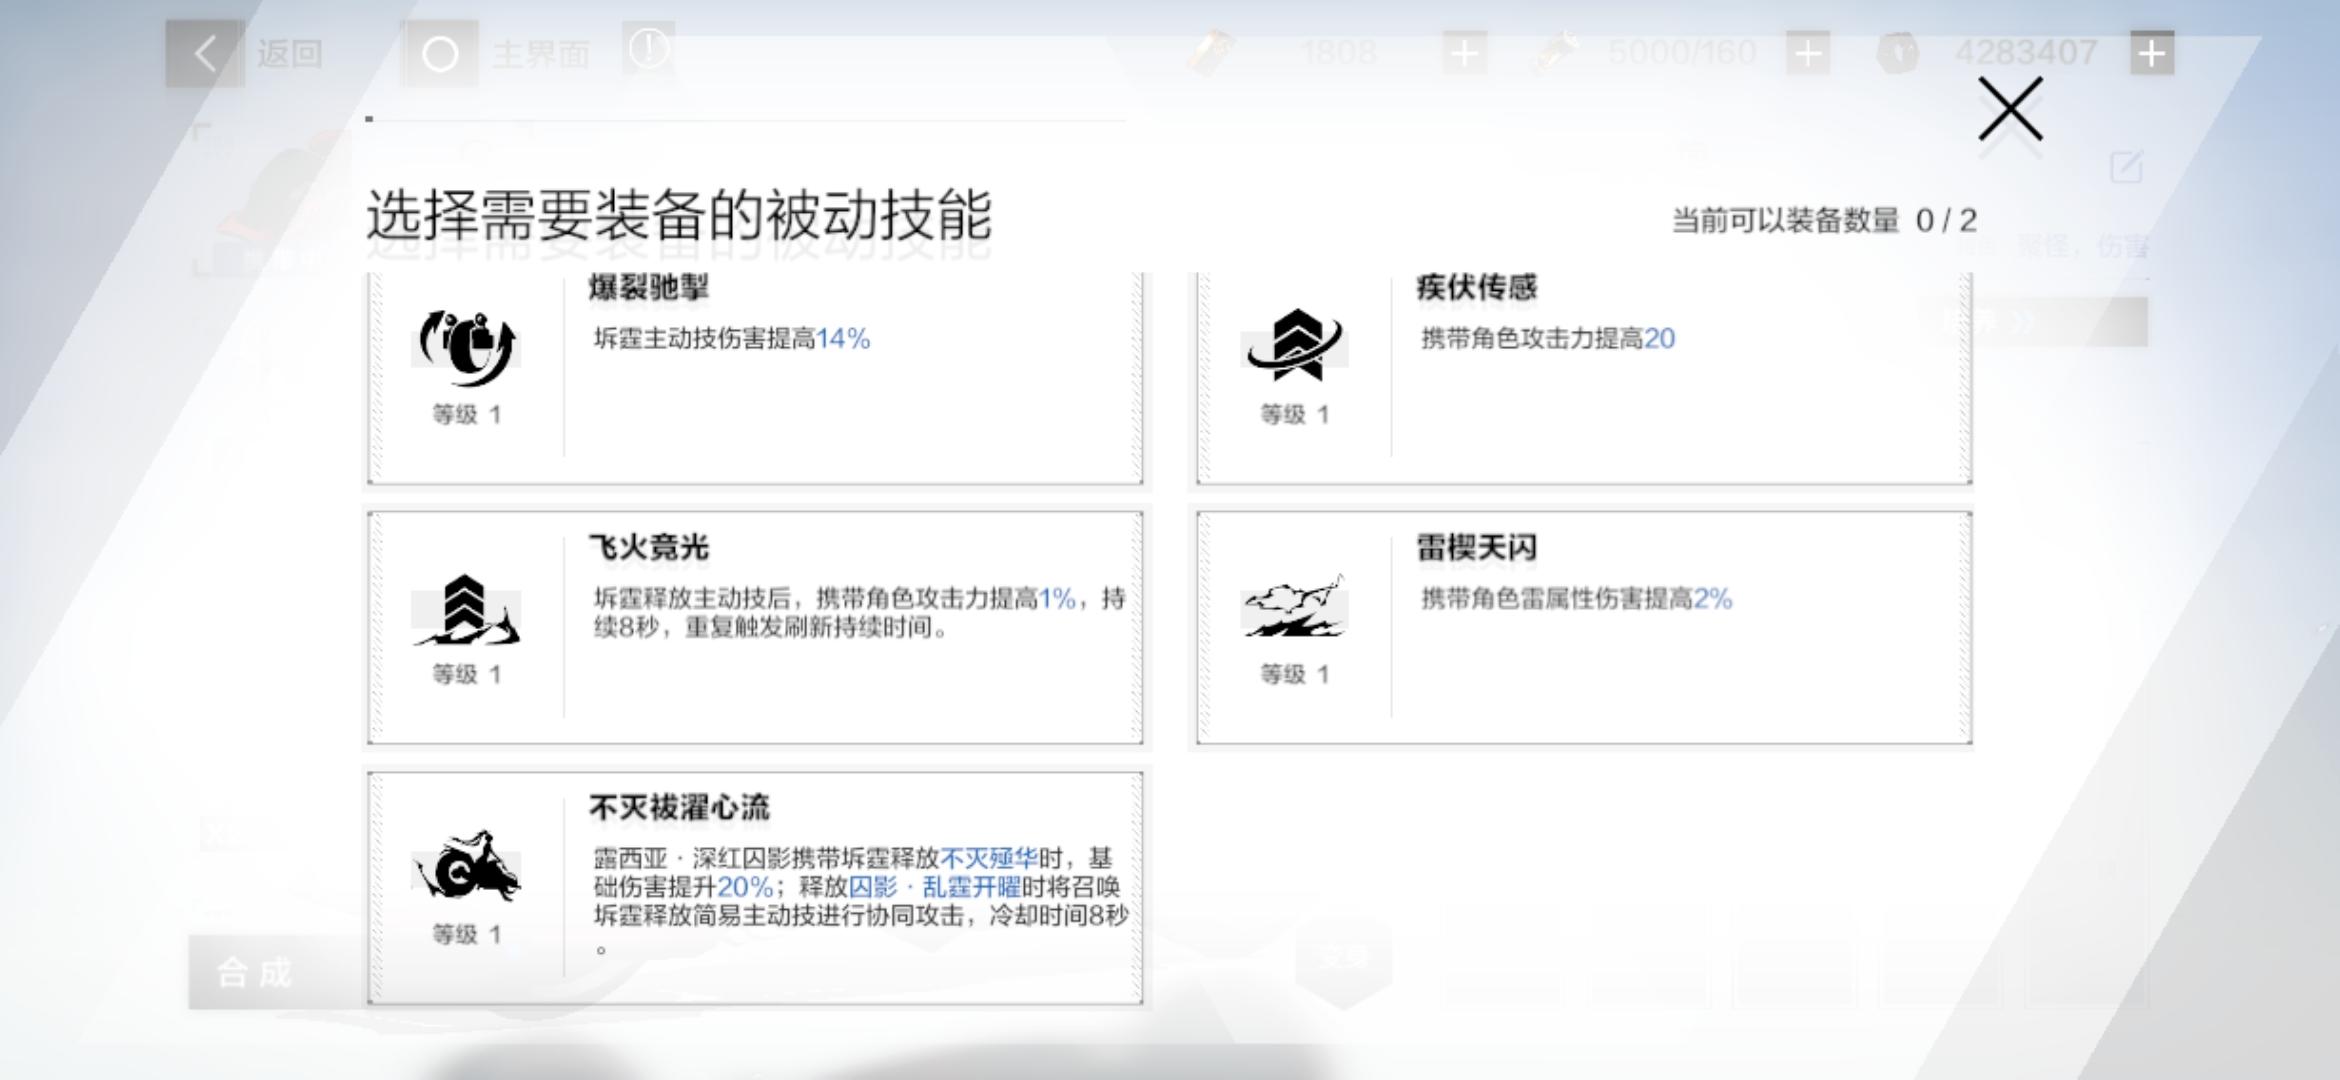Select the 雷楔天闪 skill icon
Viewport: 2340px width, 1080px height.
(x=1294, y=607)
